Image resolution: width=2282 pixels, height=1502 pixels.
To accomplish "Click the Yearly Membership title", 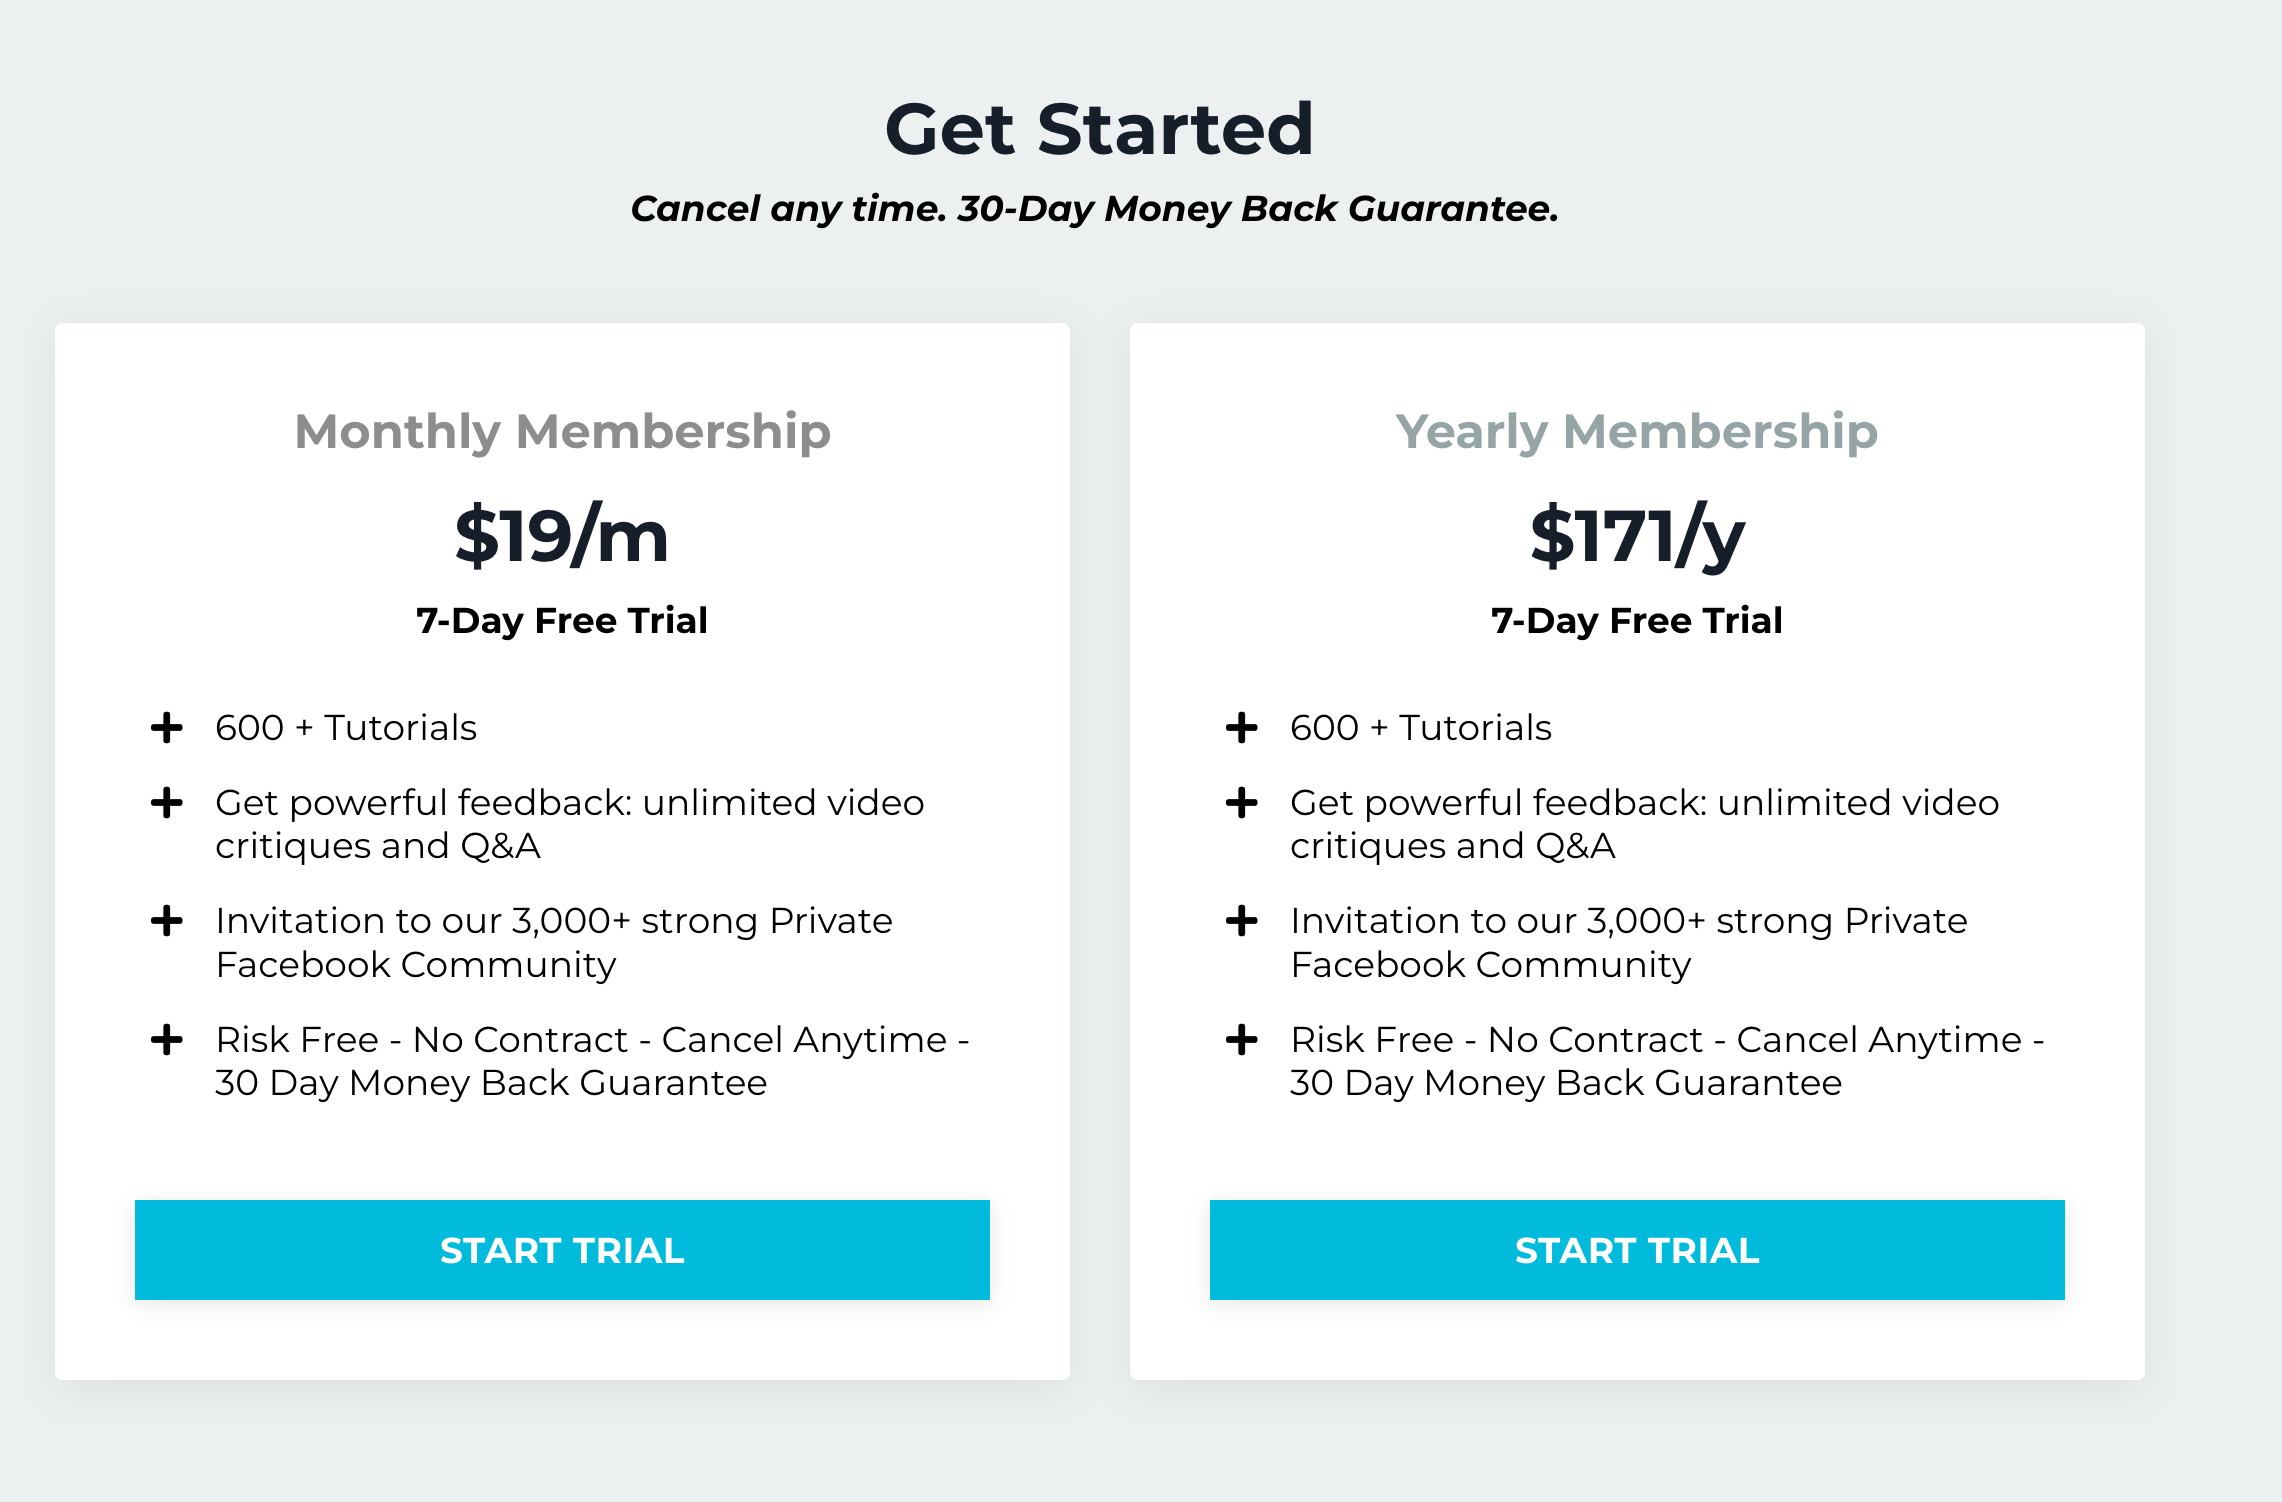I will click(x=1637, y=432).
